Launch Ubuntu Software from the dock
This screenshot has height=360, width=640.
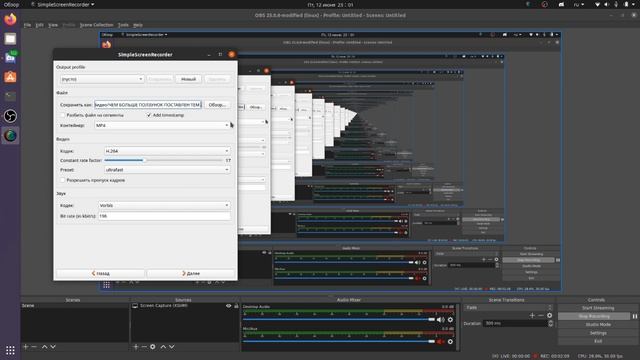pyautogui.click(x=10, y=77)
